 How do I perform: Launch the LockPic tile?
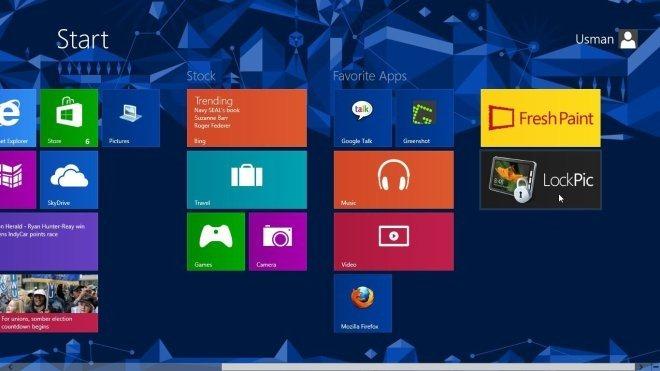pos(540,180)
